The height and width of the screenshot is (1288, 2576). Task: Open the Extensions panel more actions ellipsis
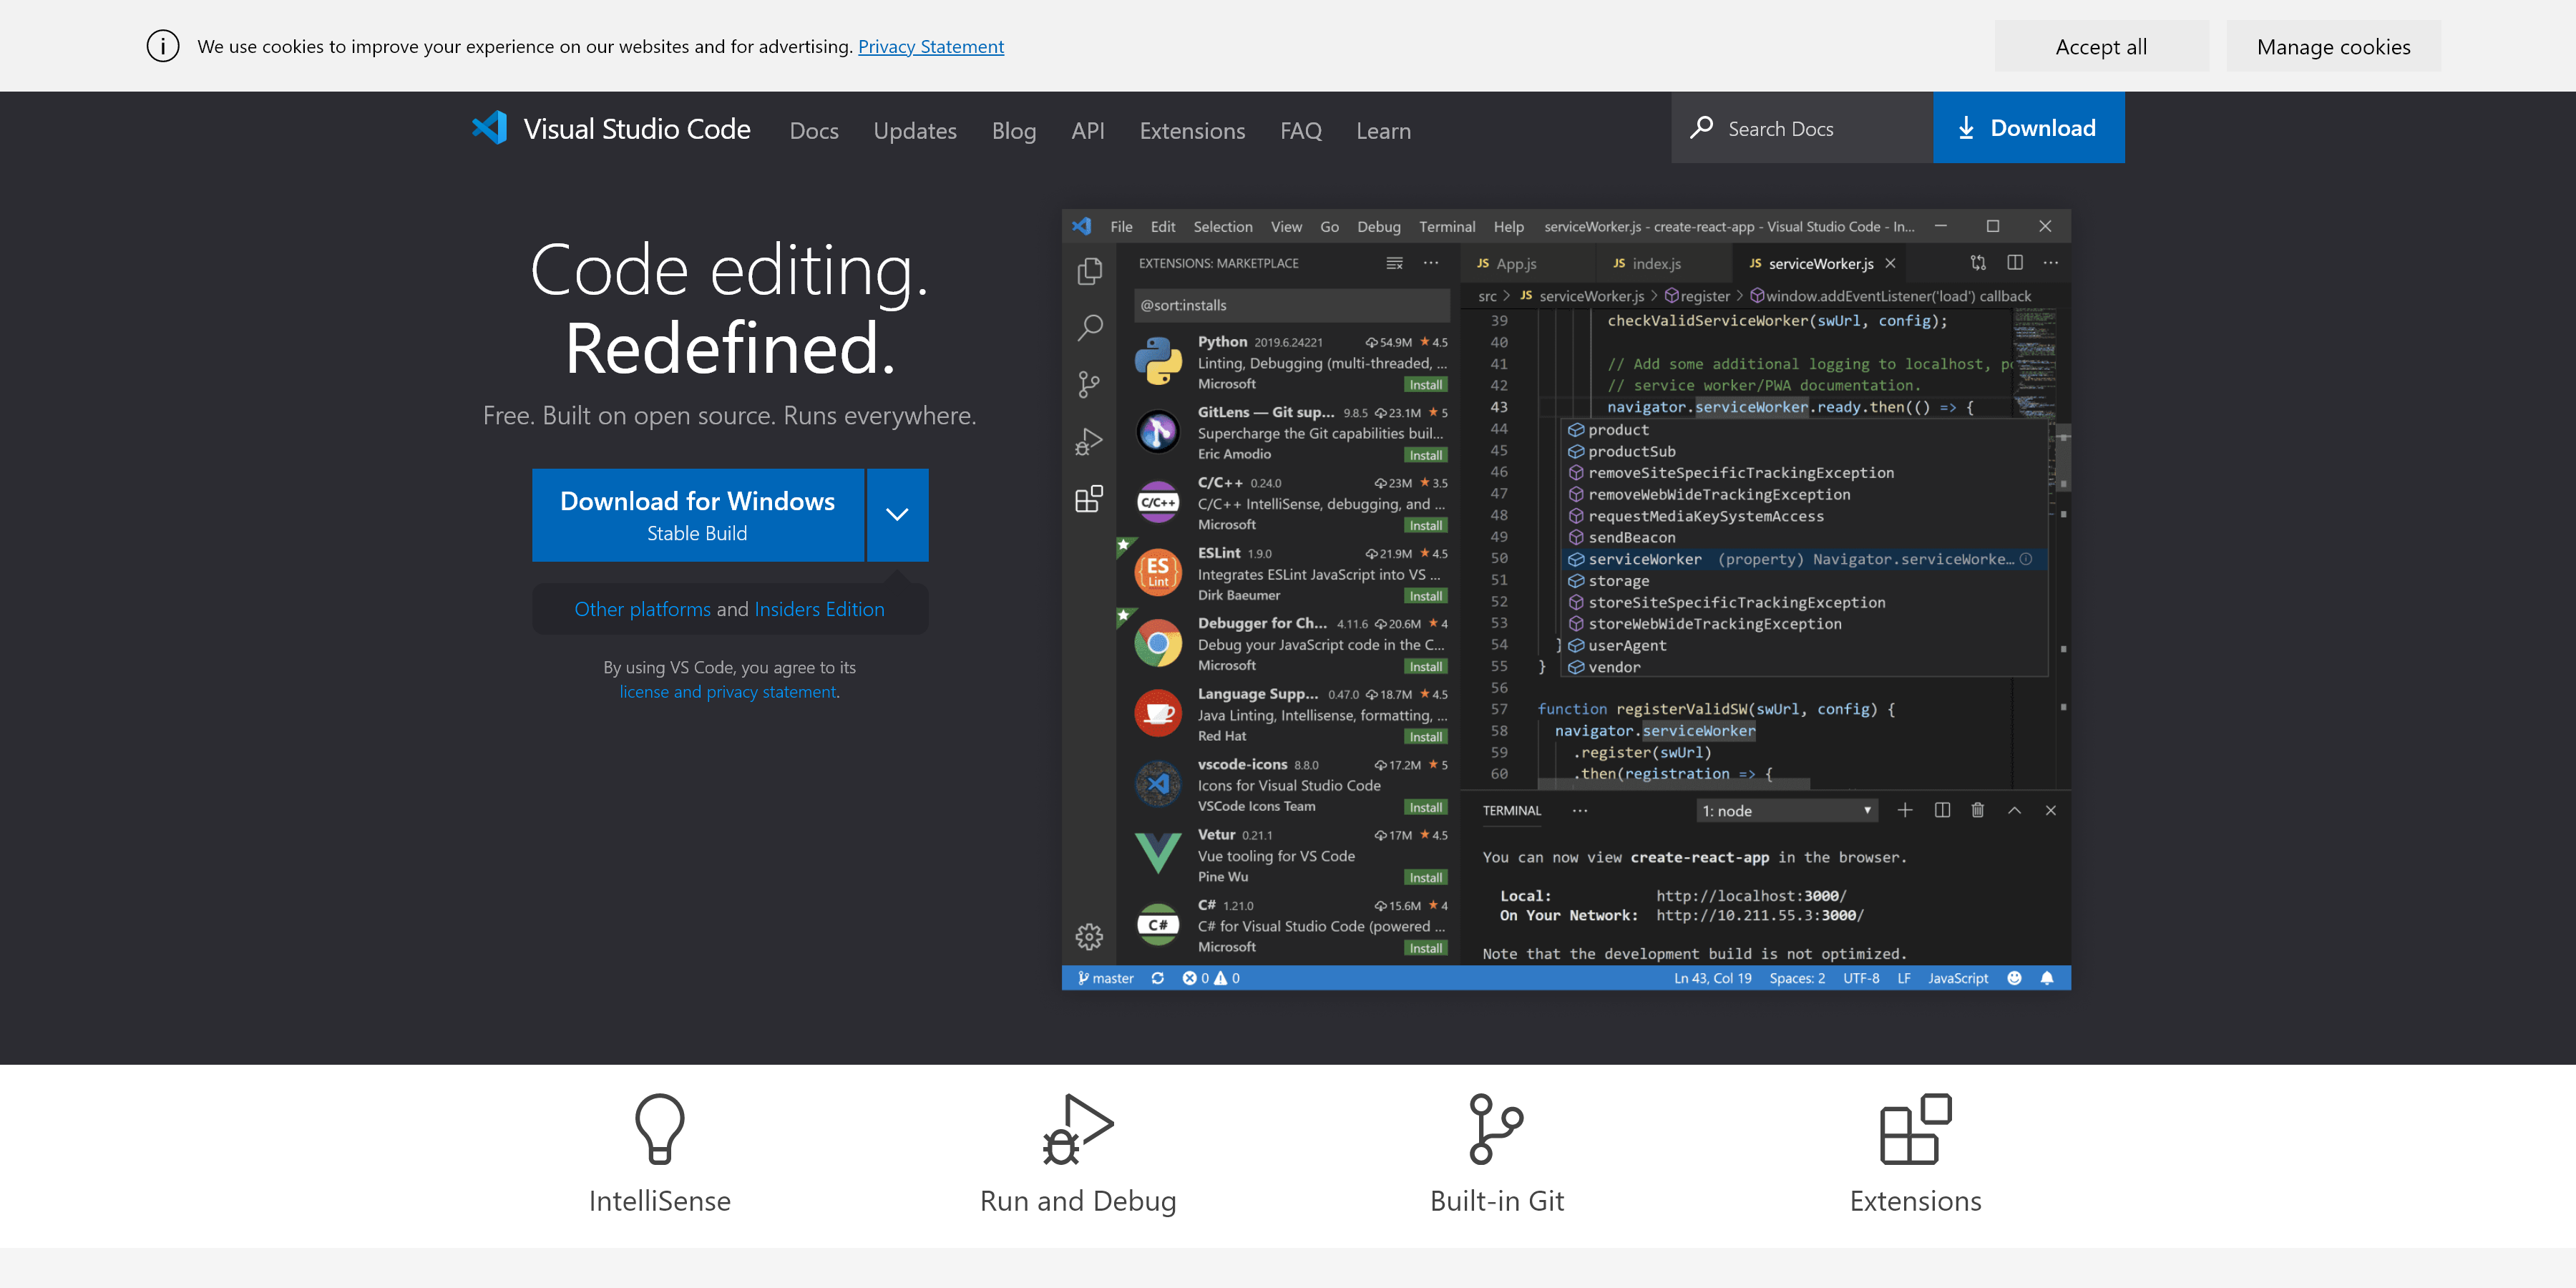(1431, 263)
